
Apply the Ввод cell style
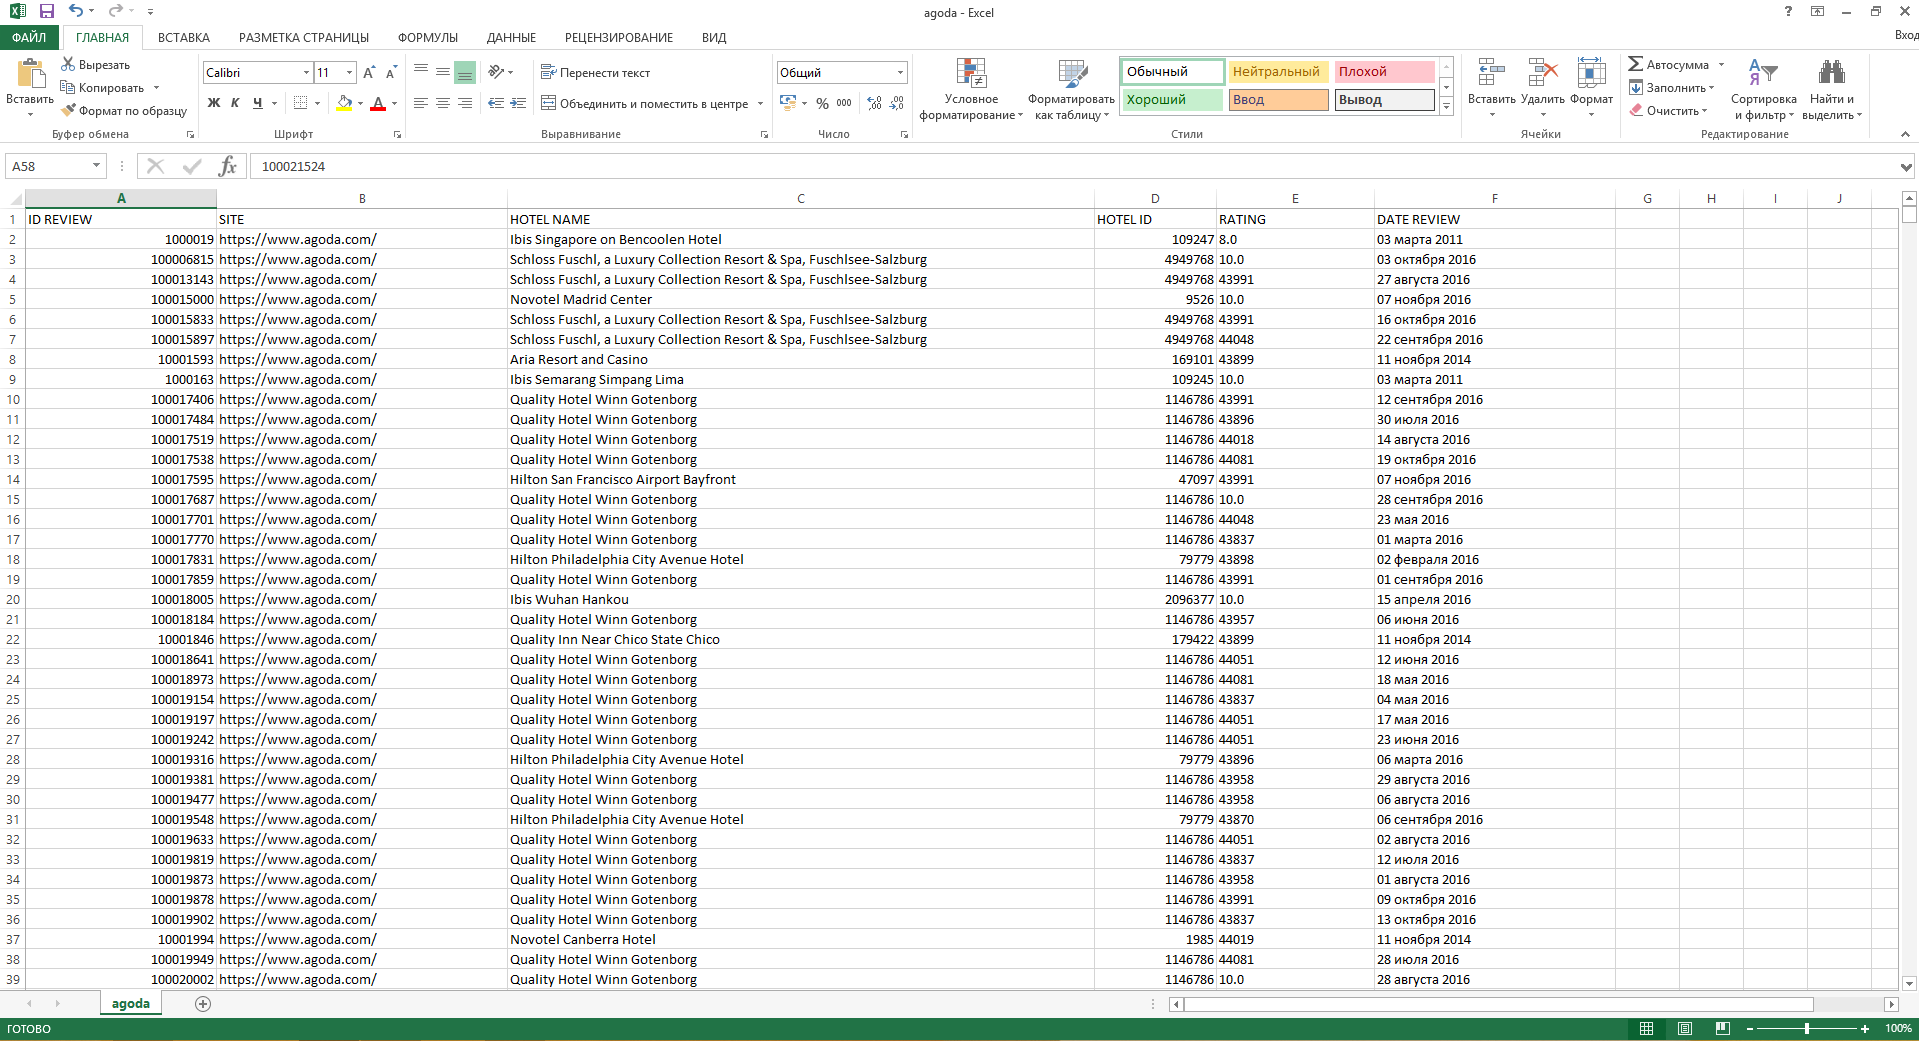coord(1278,99)
